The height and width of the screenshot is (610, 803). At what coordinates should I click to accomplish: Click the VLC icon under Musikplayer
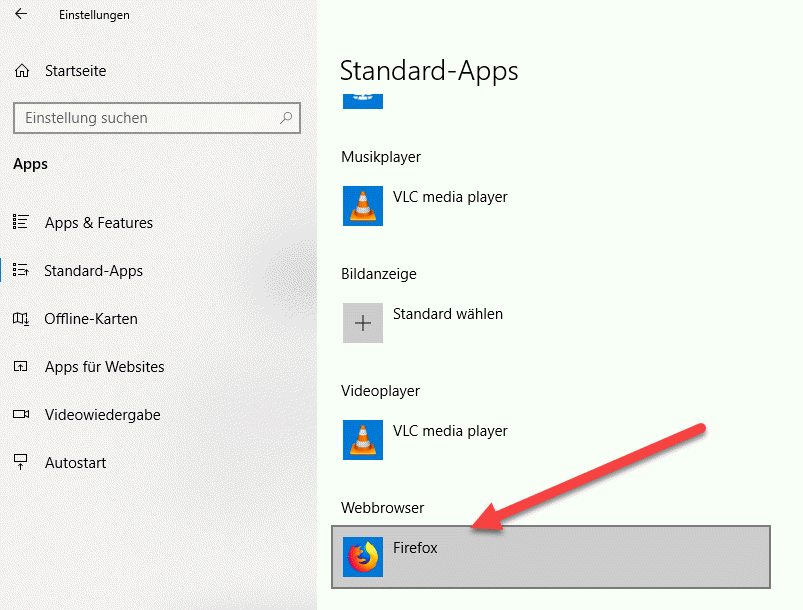363,206
